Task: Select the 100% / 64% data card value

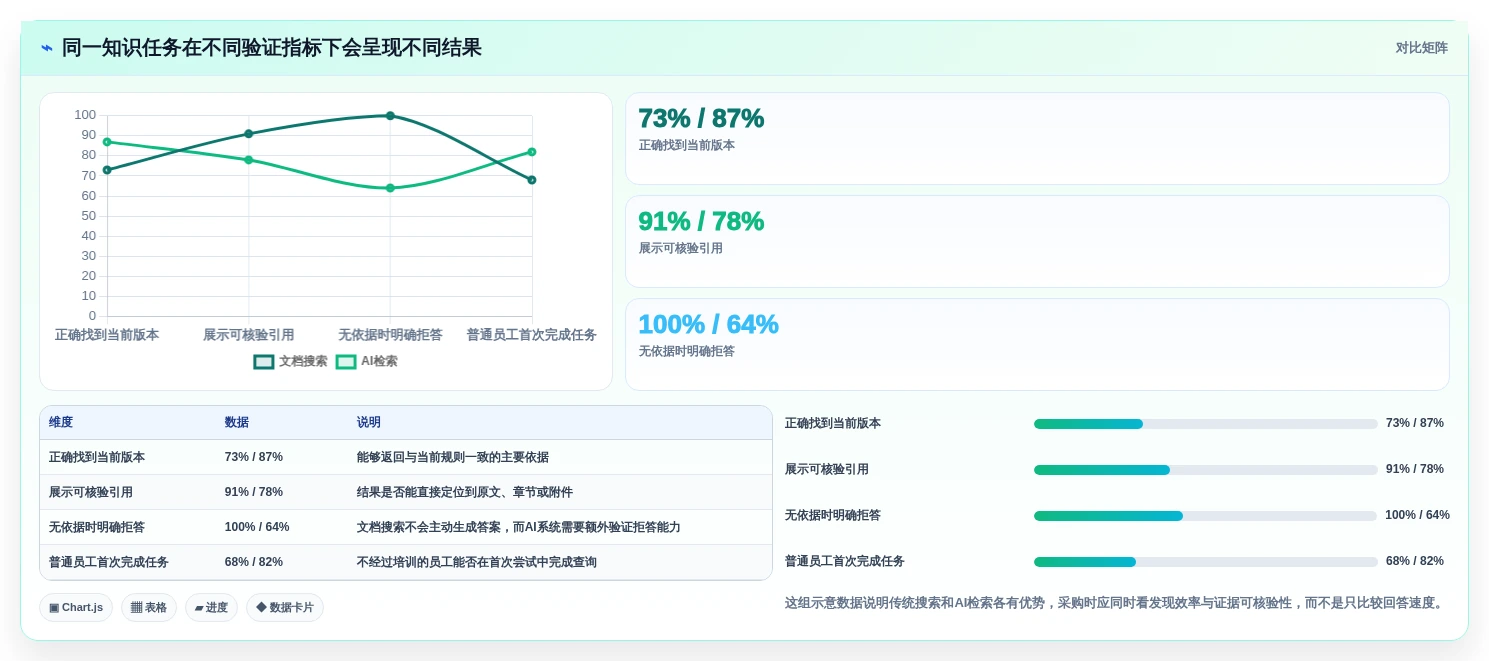Action: (x=708, y=324)
